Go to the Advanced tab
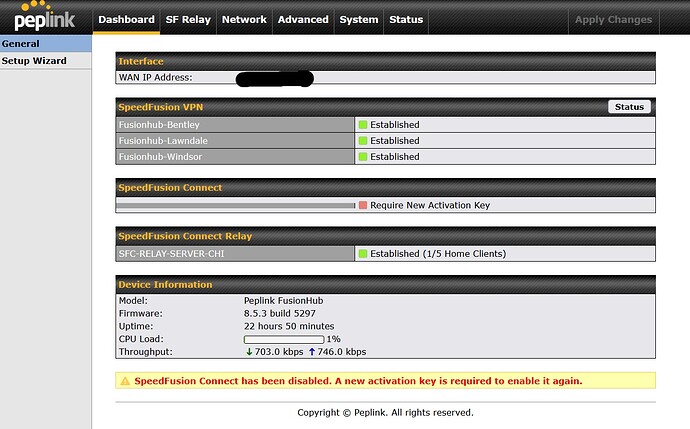 point(303,19)
